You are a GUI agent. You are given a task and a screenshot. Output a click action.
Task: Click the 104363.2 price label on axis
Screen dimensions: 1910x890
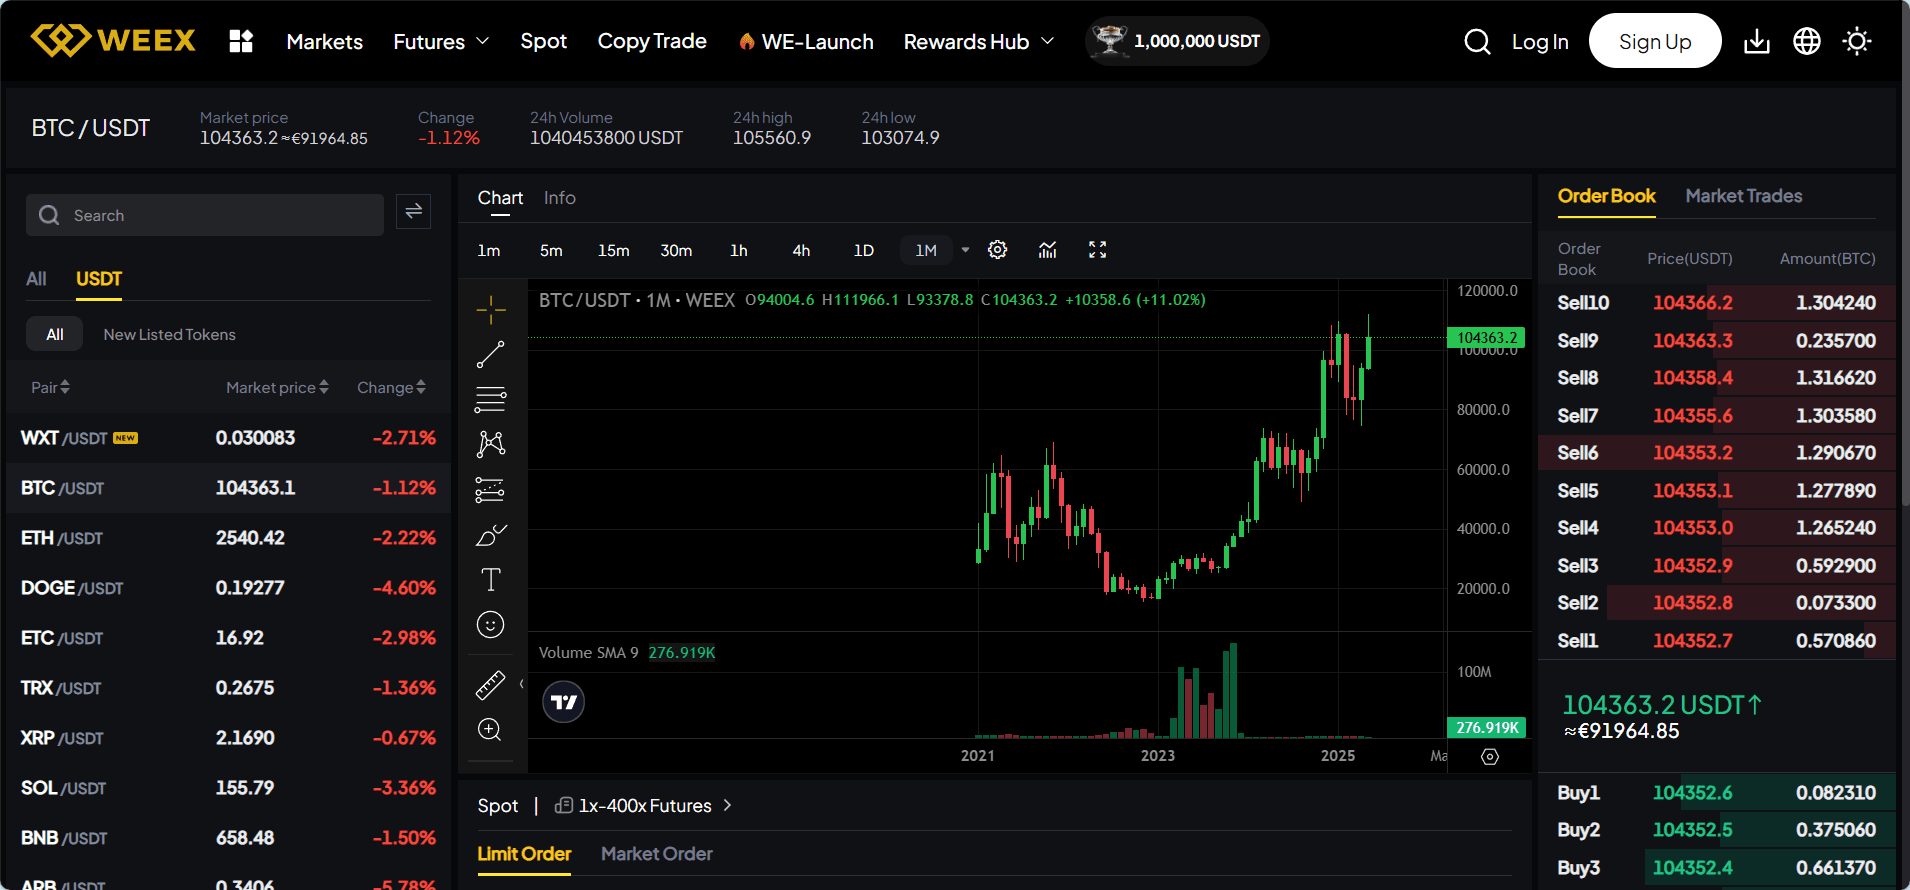point(1486,338)
